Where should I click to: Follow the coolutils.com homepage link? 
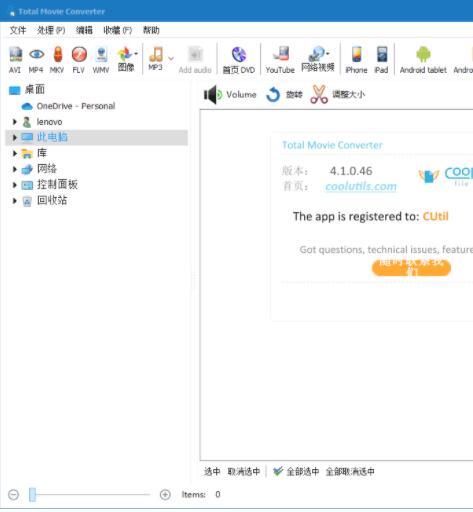click(361, 186)
